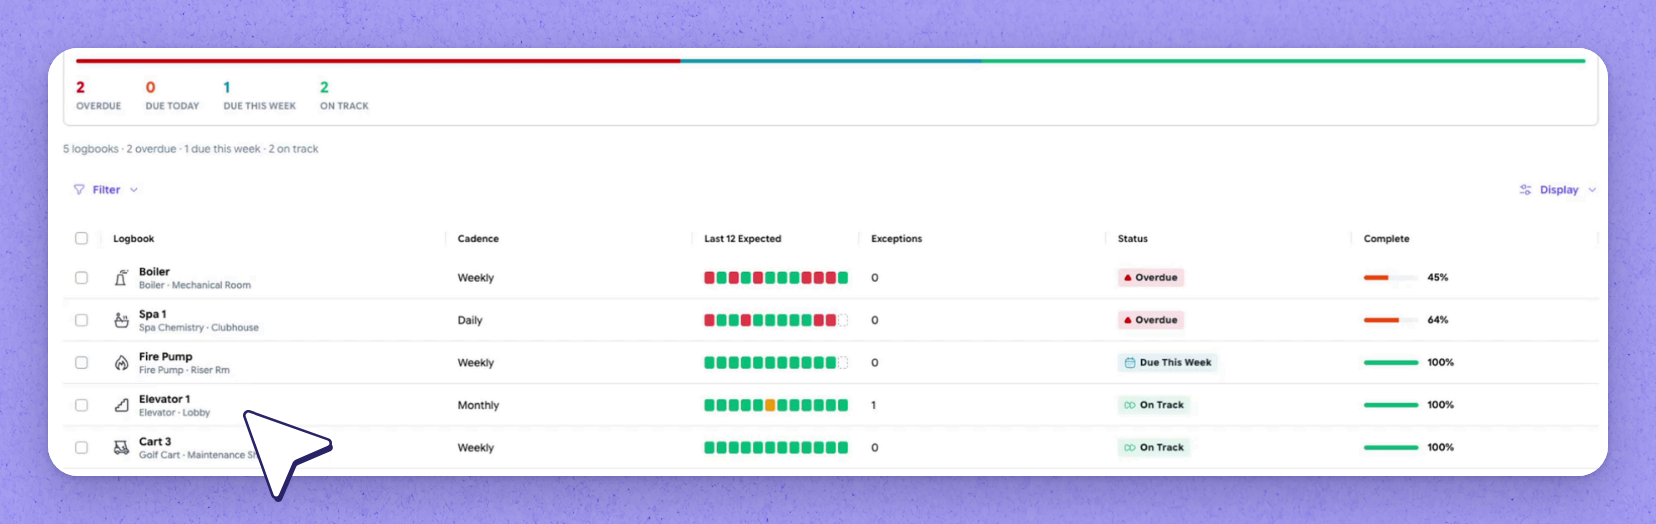Sort by the Complete column header
Image resolution: width=1656 pixels, height=524 pixels.
tap(1386, 239)
